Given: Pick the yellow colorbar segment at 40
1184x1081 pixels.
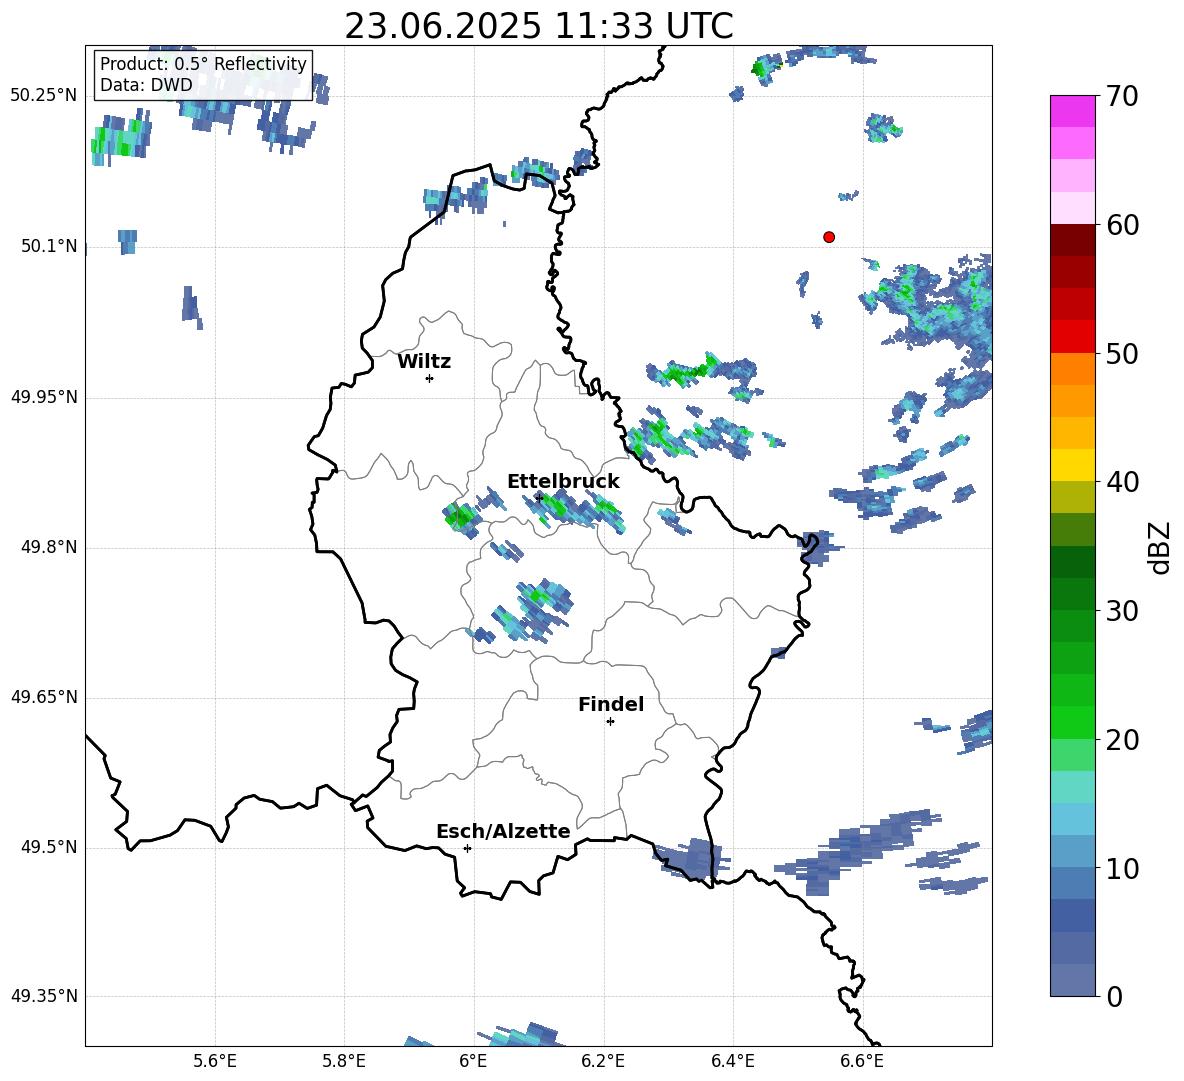Looking at the screenshot, I should coord(1072,466).
